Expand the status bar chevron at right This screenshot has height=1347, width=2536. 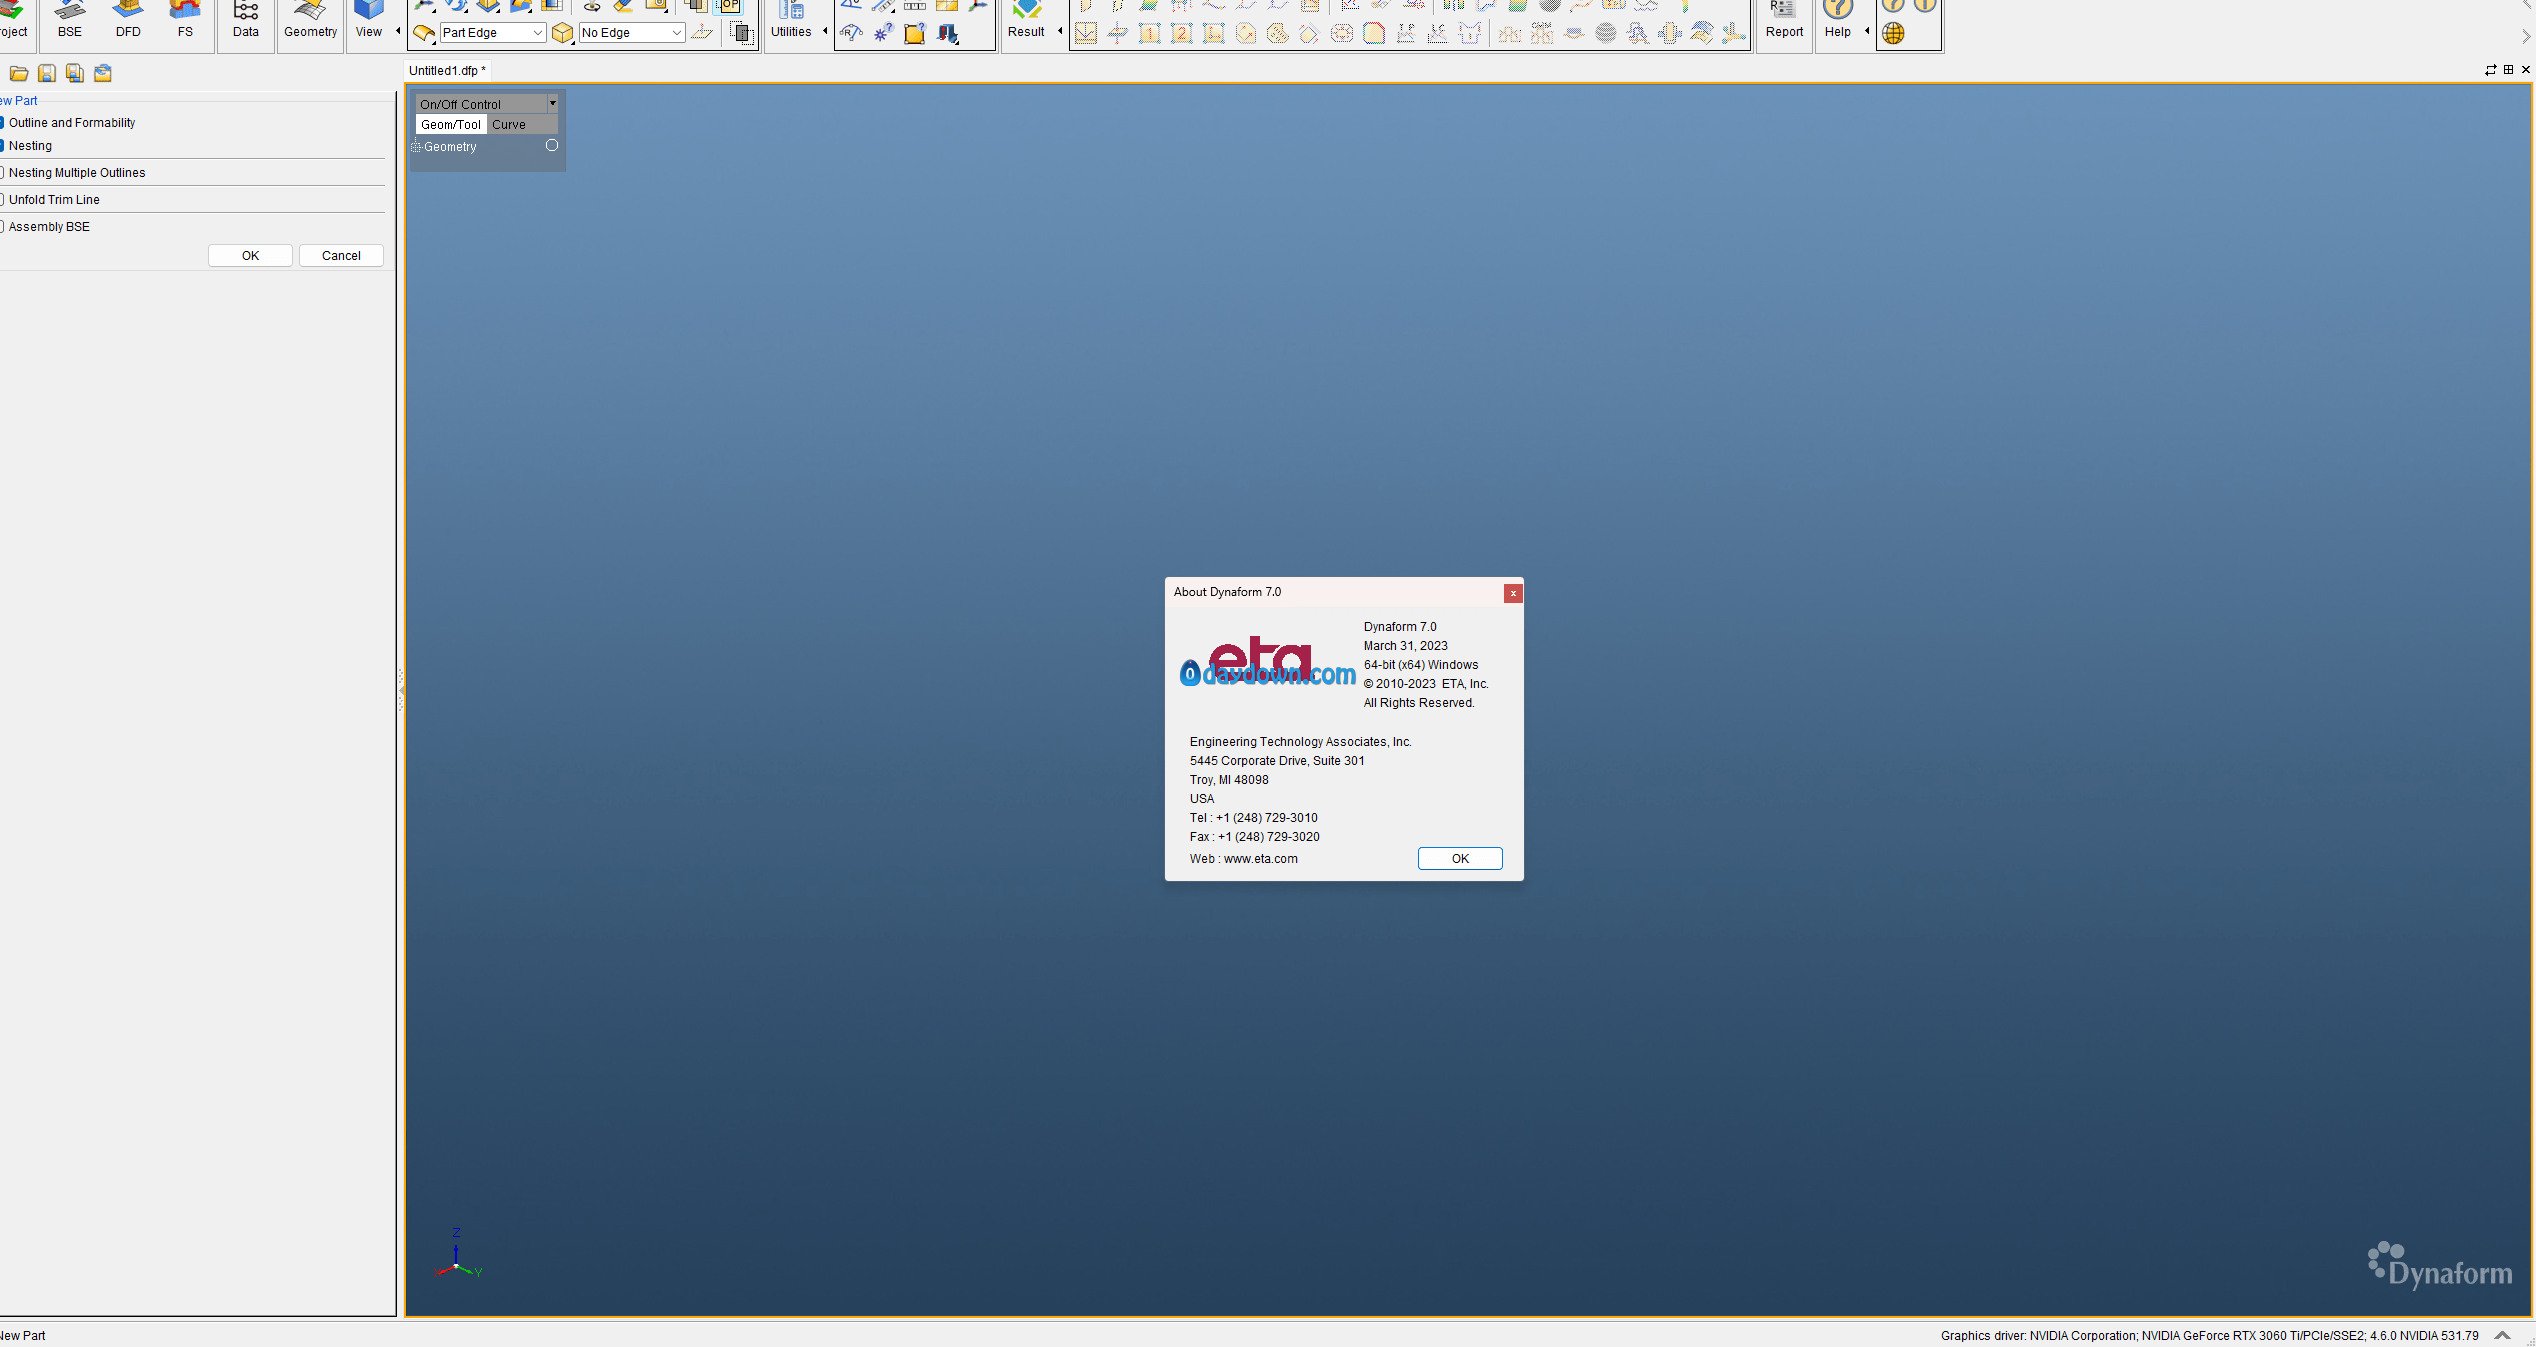pos(2503,1335)
